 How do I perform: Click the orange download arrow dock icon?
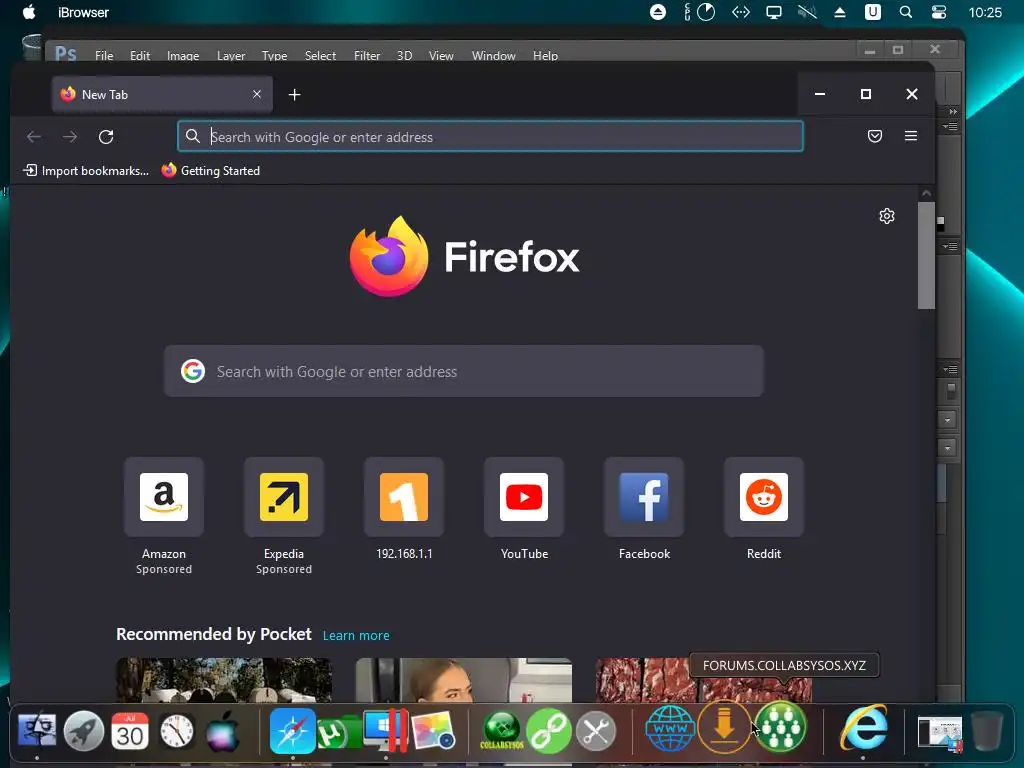[724, 728]
